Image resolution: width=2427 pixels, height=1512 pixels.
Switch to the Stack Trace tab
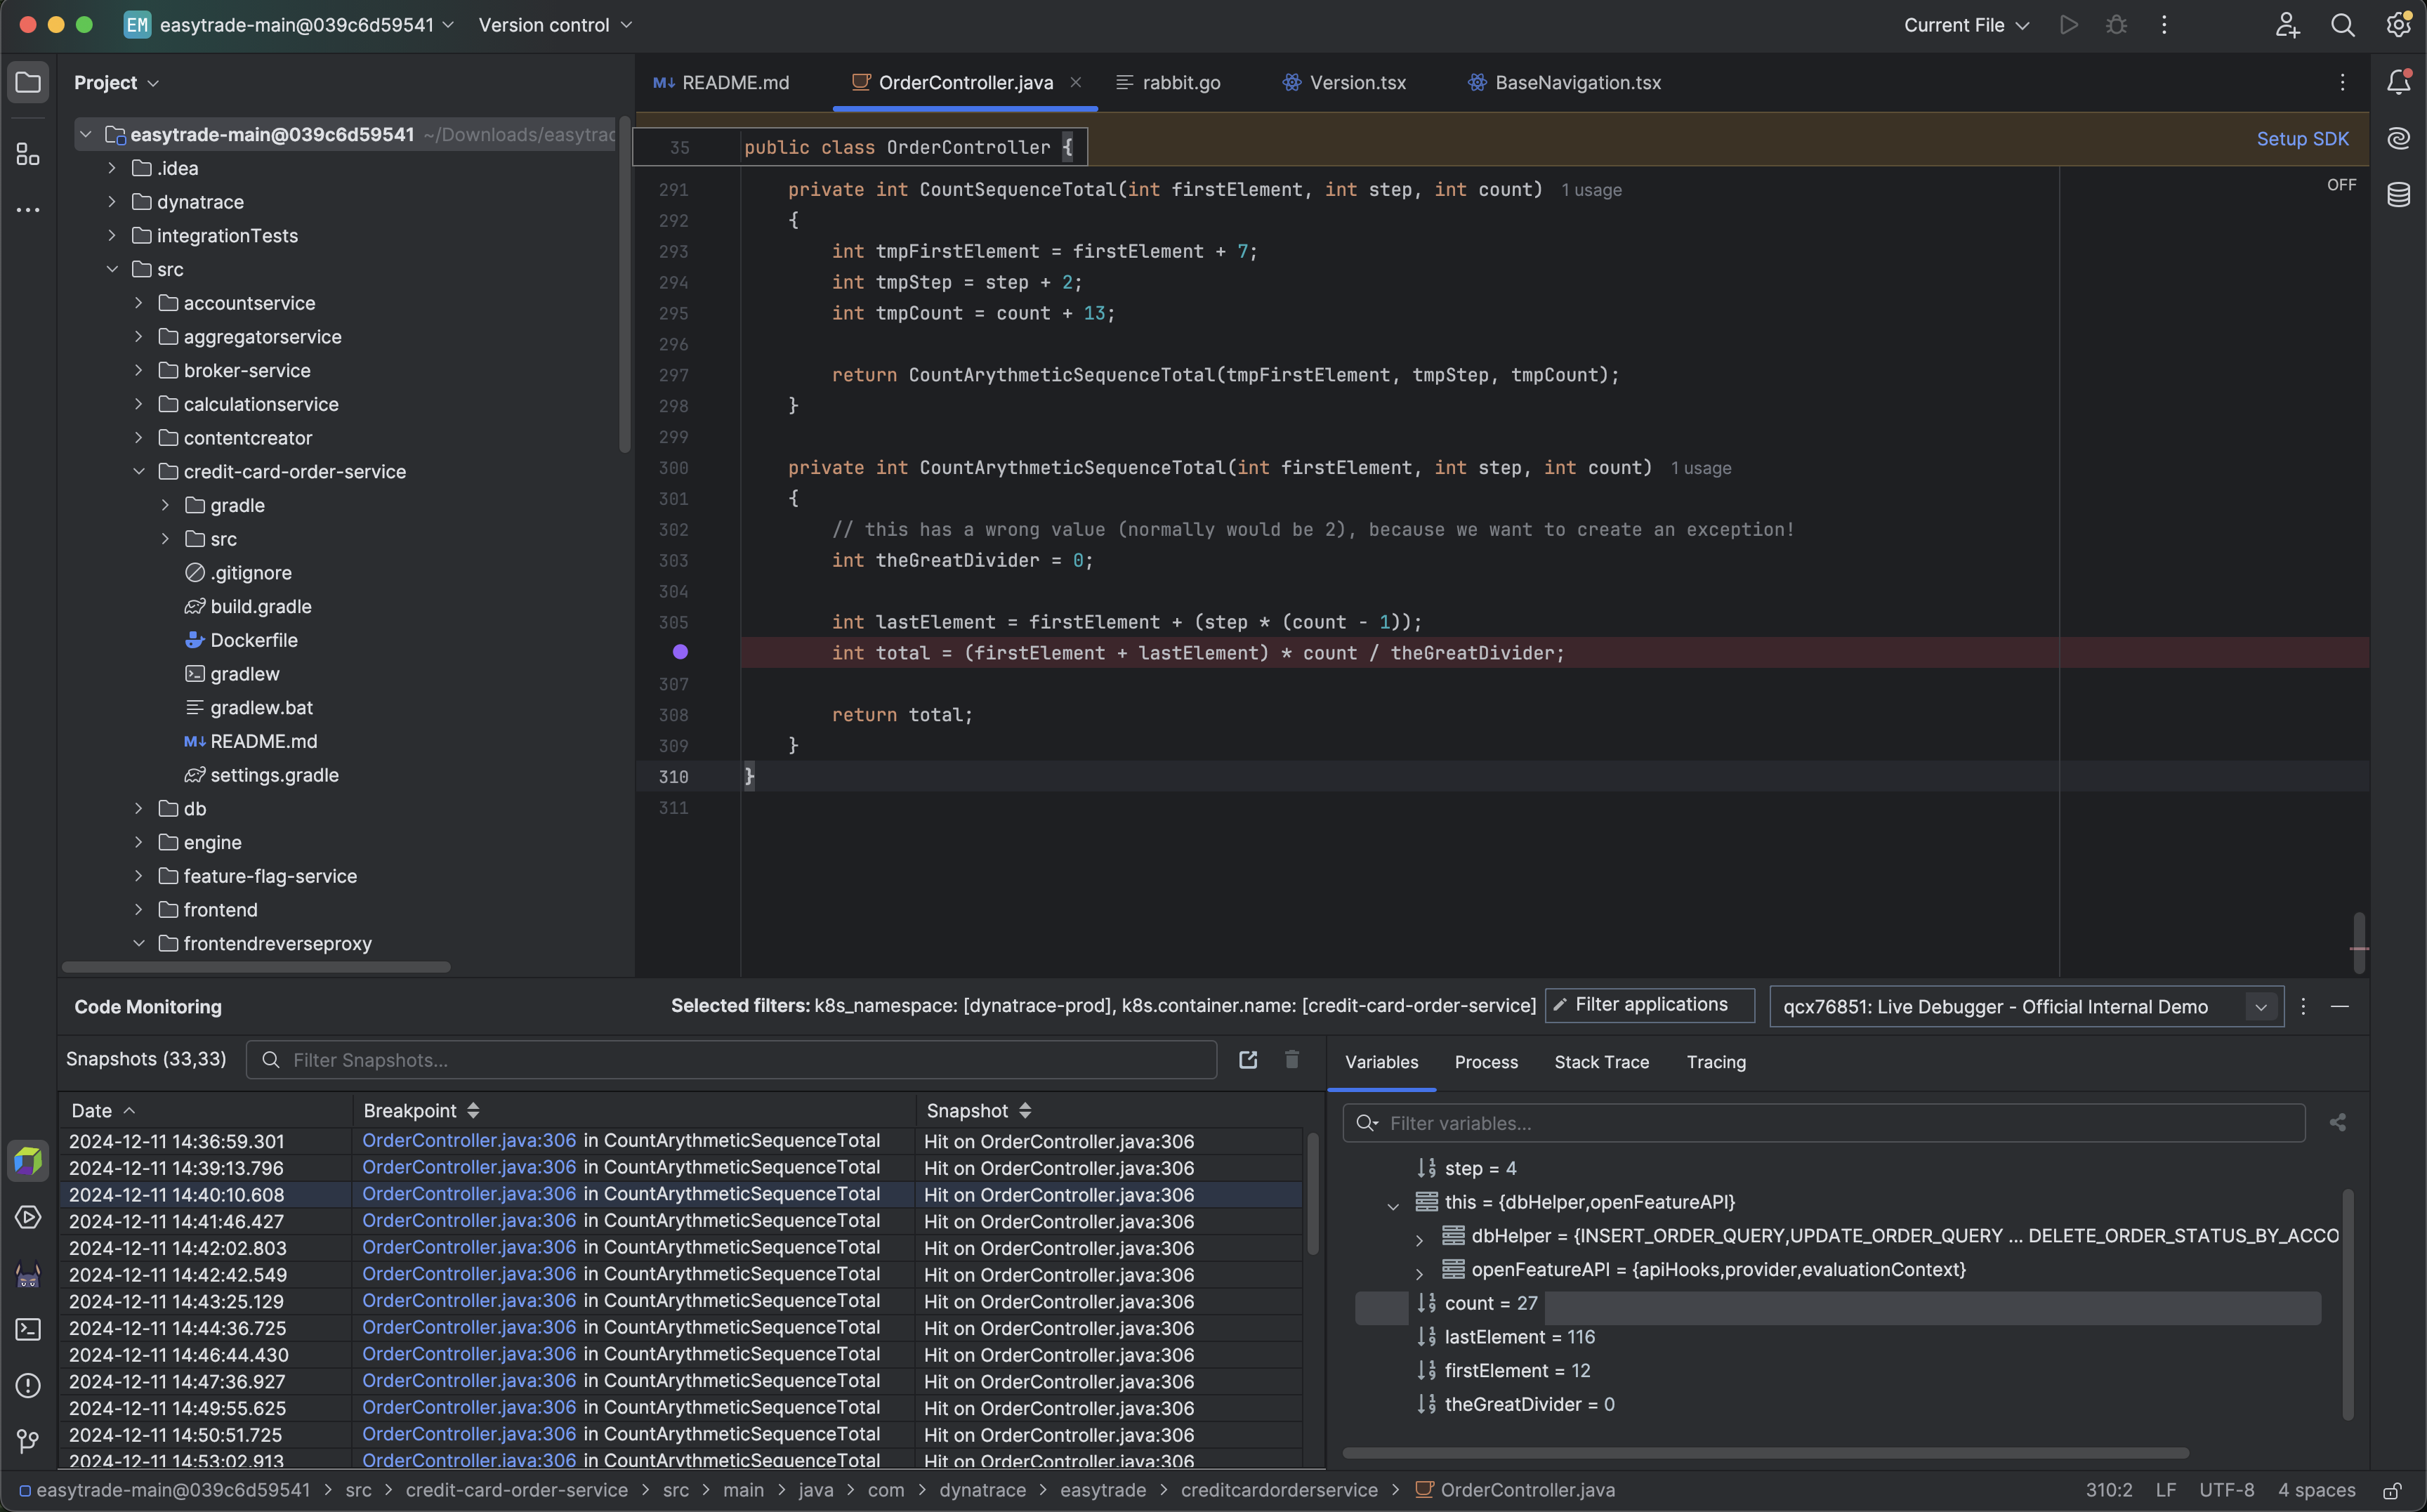(x=1601, y=1062)
